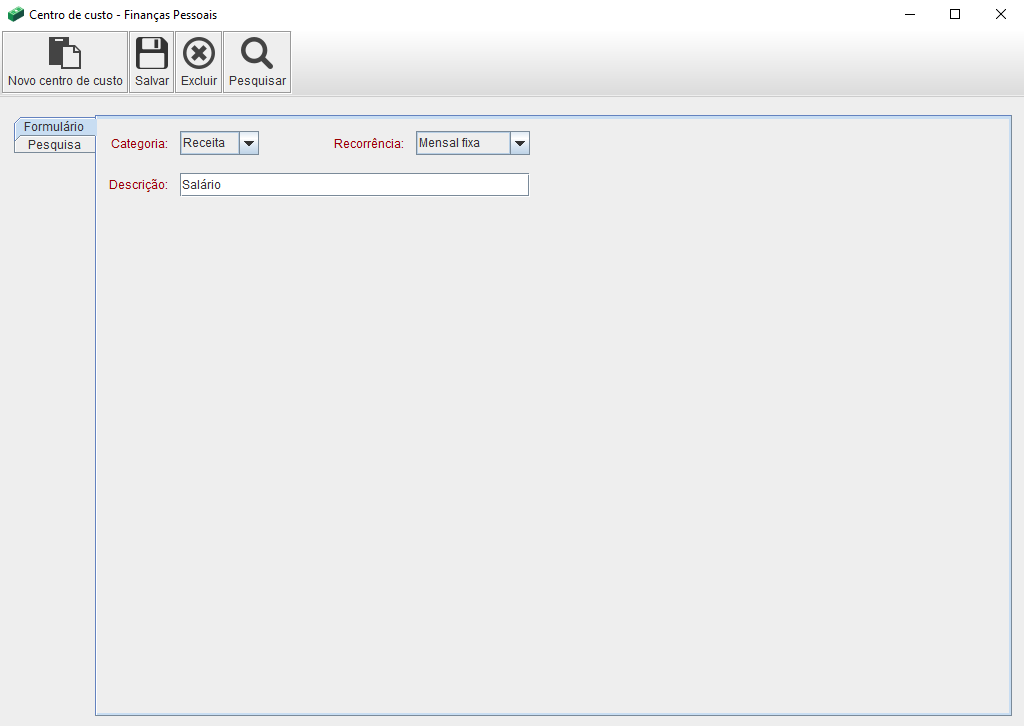Click the Recorrência label
The image size is (1024, 726).
tap(368, 144)
